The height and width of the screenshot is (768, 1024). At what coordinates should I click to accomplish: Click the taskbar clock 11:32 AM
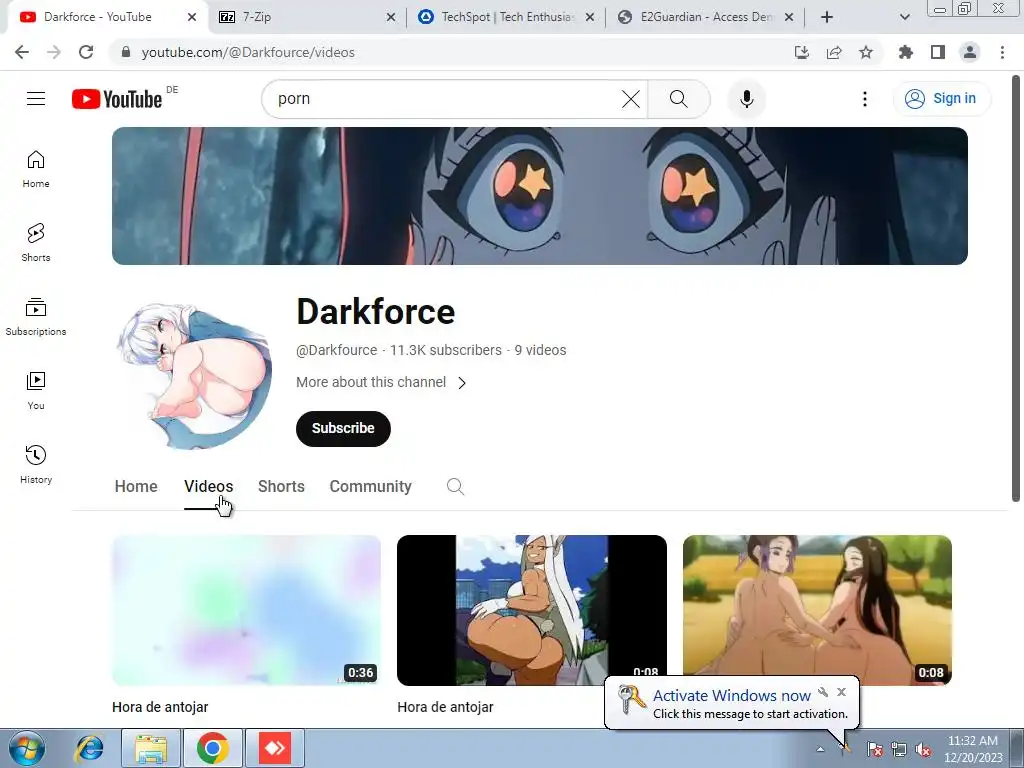(x=972, y=741)
